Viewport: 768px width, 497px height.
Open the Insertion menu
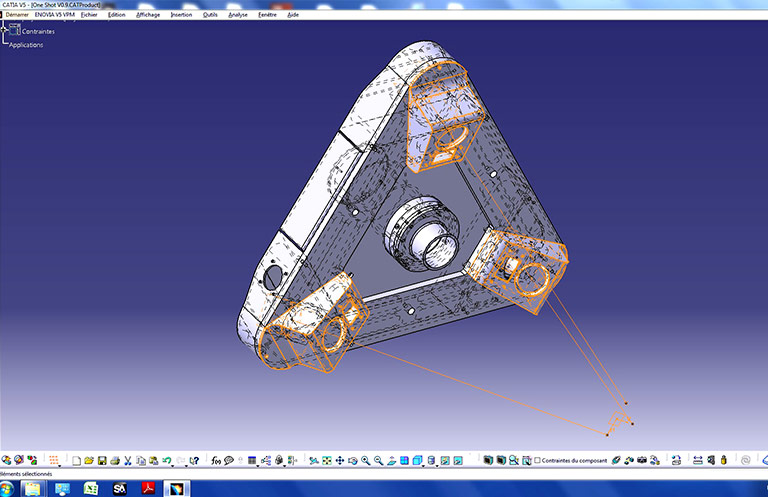pos(181,15)
